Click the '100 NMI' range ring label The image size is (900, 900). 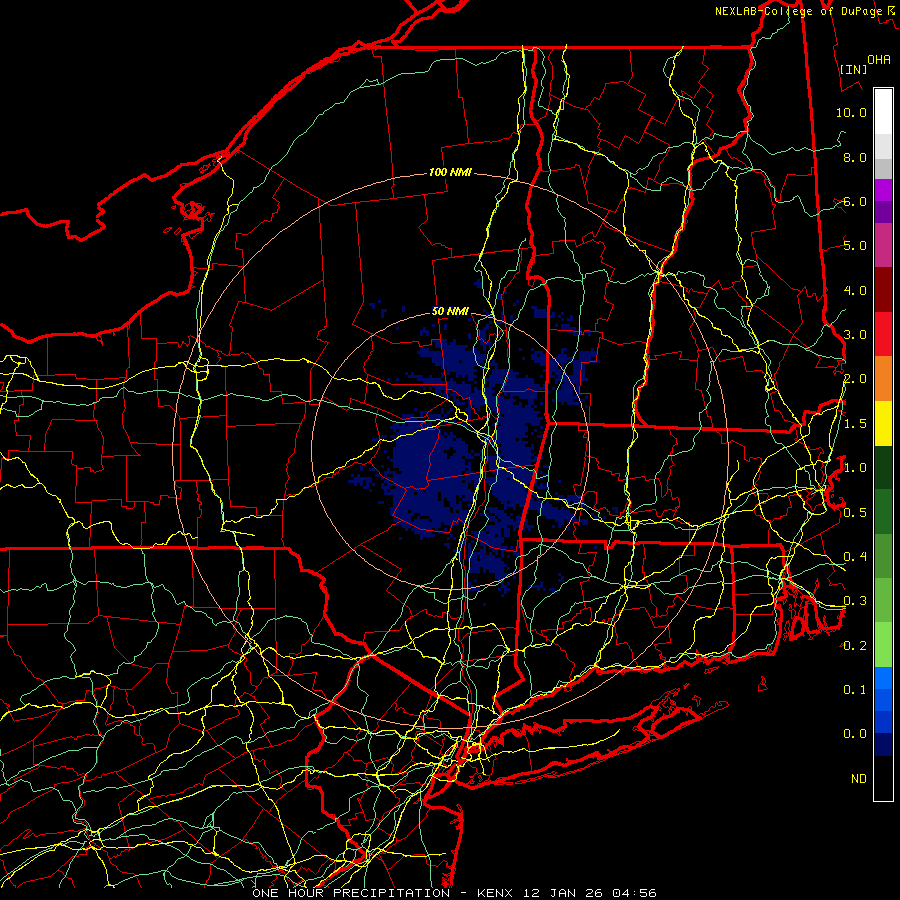[x=450, y=172]
